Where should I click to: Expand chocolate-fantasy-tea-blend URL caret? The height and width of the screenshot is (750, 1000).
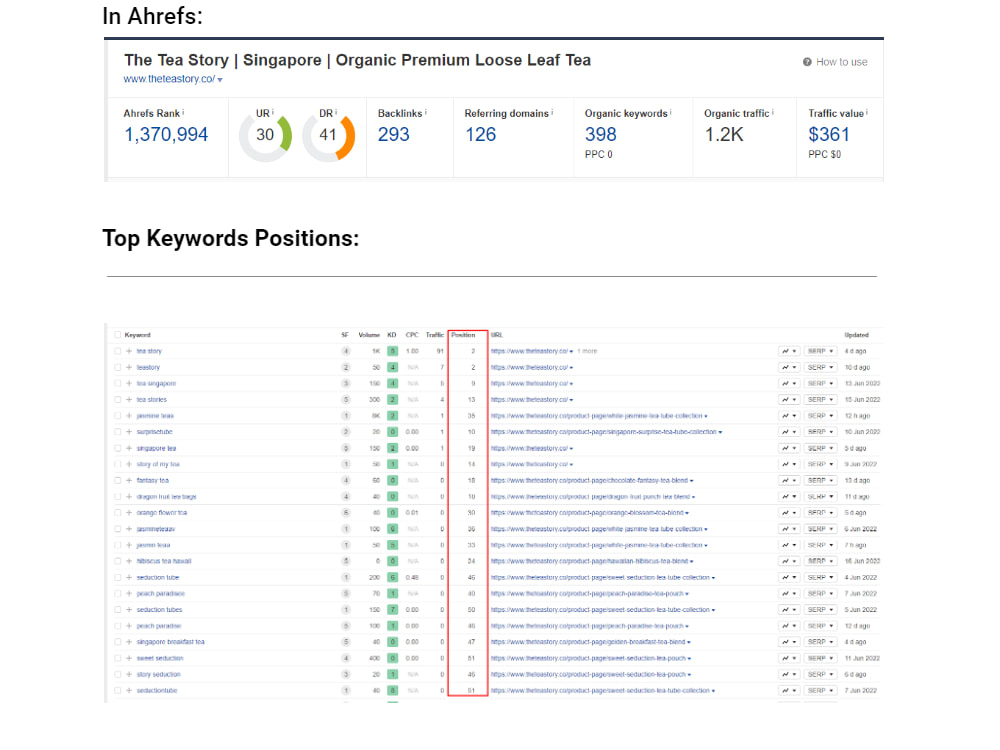(692, 481)
